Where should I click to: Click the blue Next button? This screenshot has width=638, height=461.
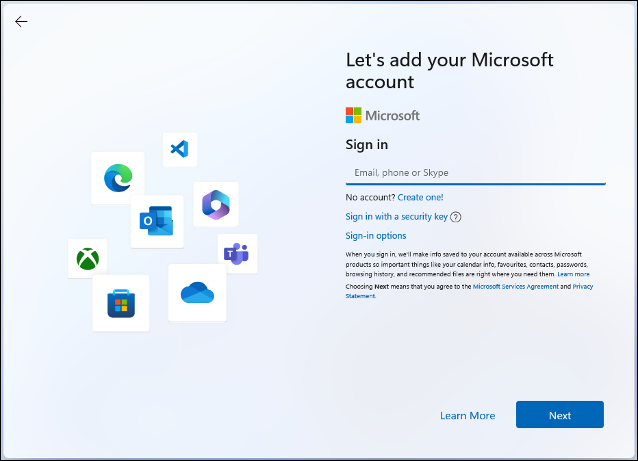(x=559, y=415)
